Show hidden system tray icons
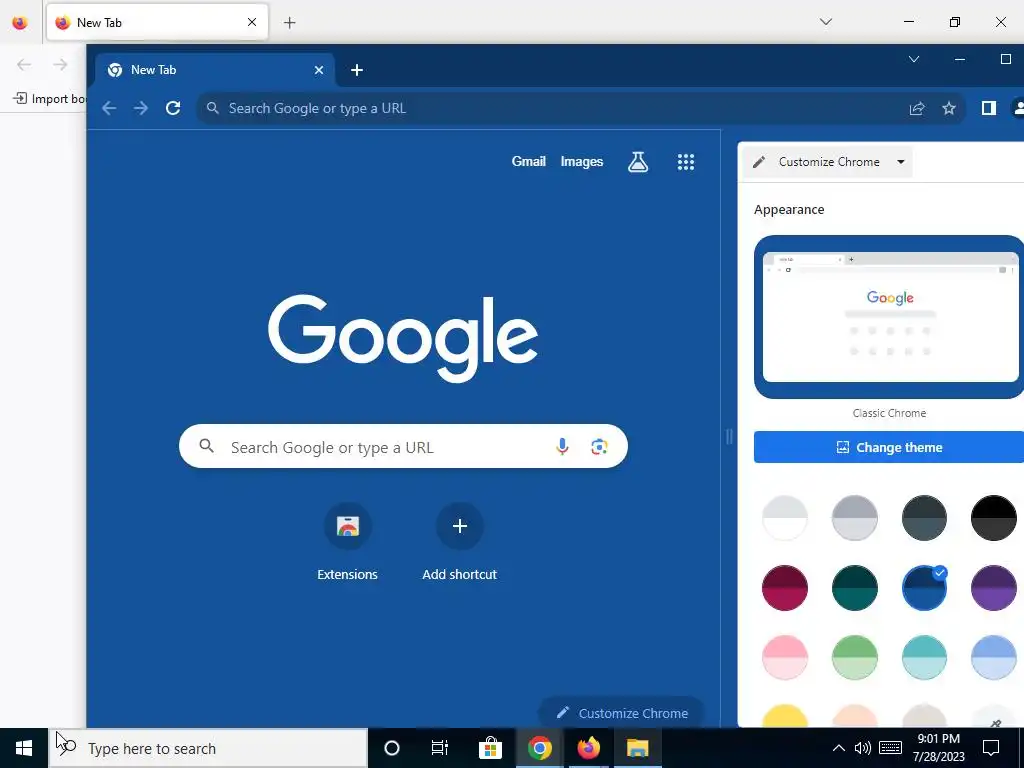This screenshot has height=768, width=1024. click(x=839, y=748)
